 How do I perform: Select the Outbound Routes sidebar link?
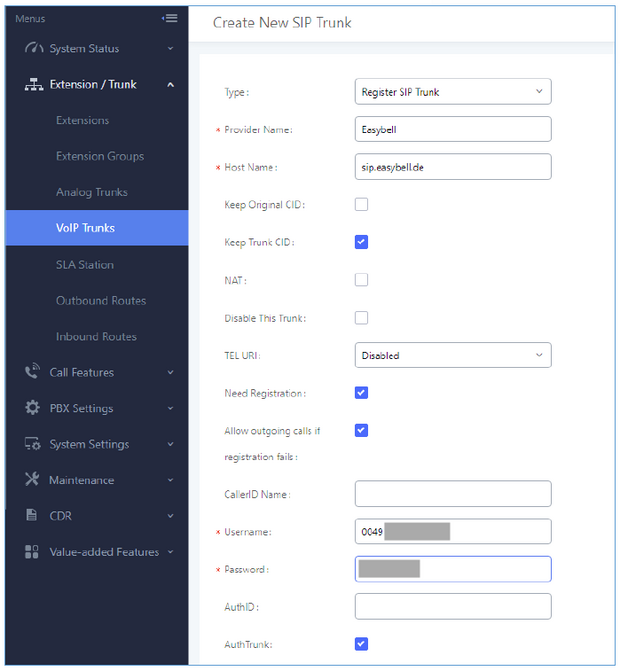(101, 301)
